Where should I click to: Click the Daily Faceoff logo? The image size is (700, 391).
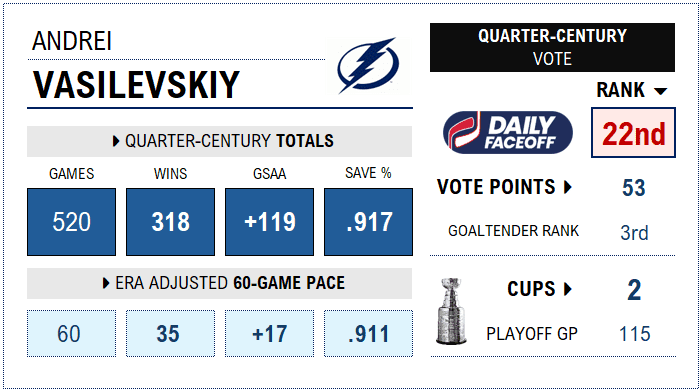click(x=508, y=133)
